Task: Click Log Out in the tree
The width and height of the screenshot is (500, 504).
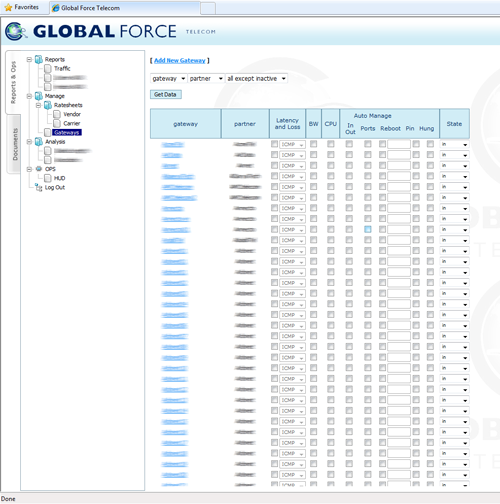Action: 55,188
